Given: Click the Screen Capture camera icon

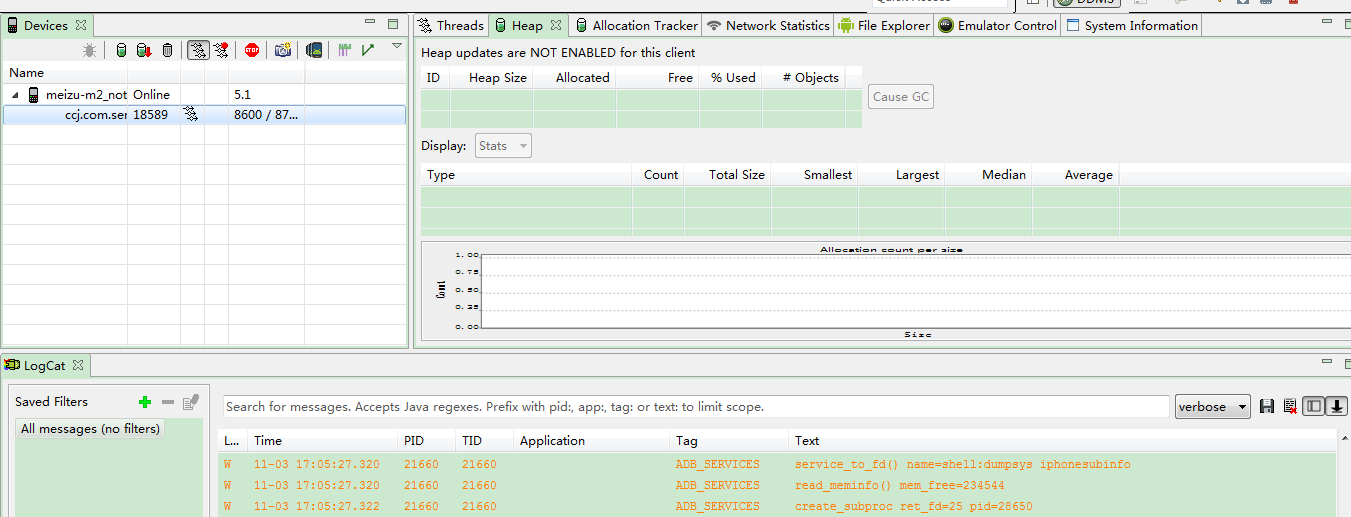Looking at the screenshot, I should tap(283, 50).
